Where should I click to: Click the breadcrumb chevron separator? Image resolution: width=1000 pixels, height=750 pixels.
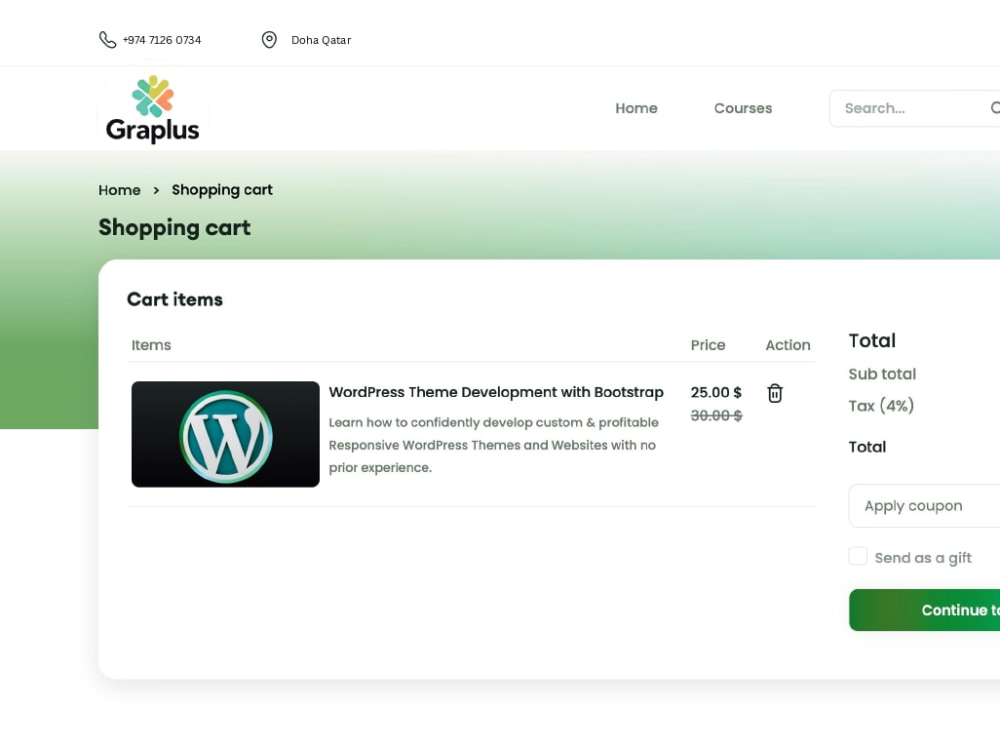coord(156,190)
